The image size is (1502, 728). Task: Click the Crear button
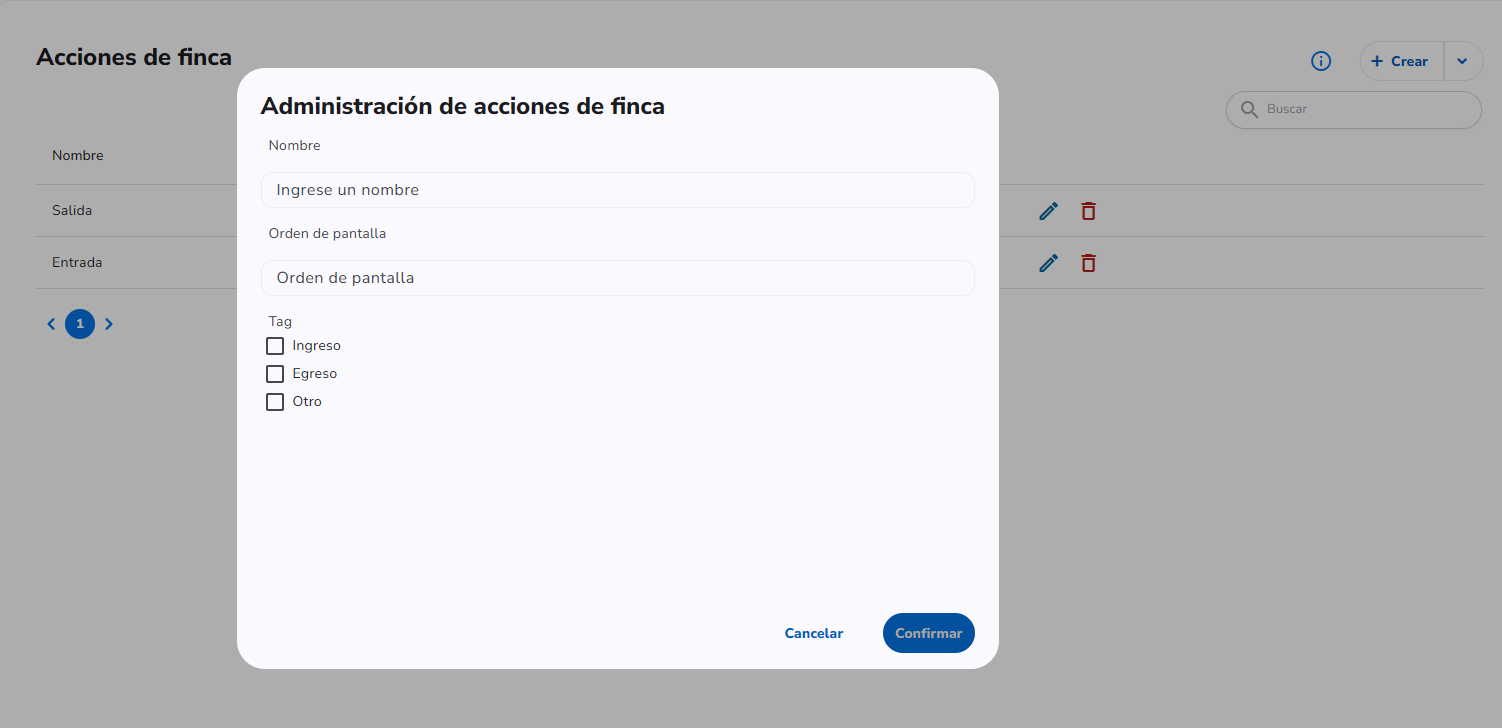[x=1402, y=62]
